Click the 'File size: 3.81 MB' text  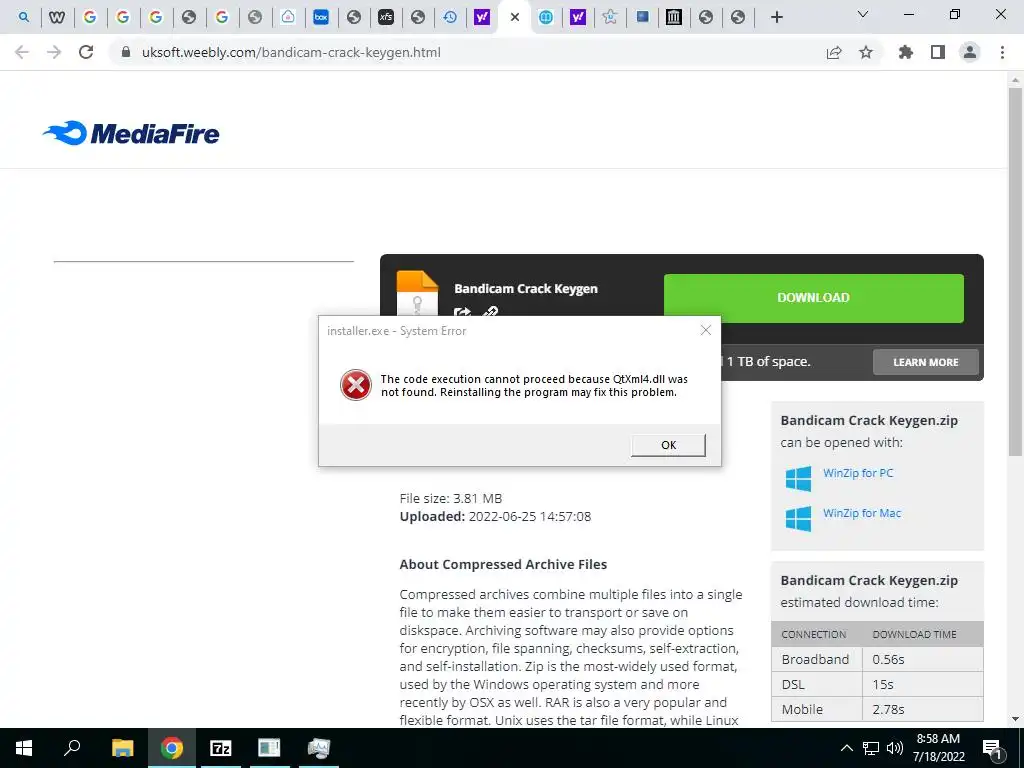[x=451, y=498]
